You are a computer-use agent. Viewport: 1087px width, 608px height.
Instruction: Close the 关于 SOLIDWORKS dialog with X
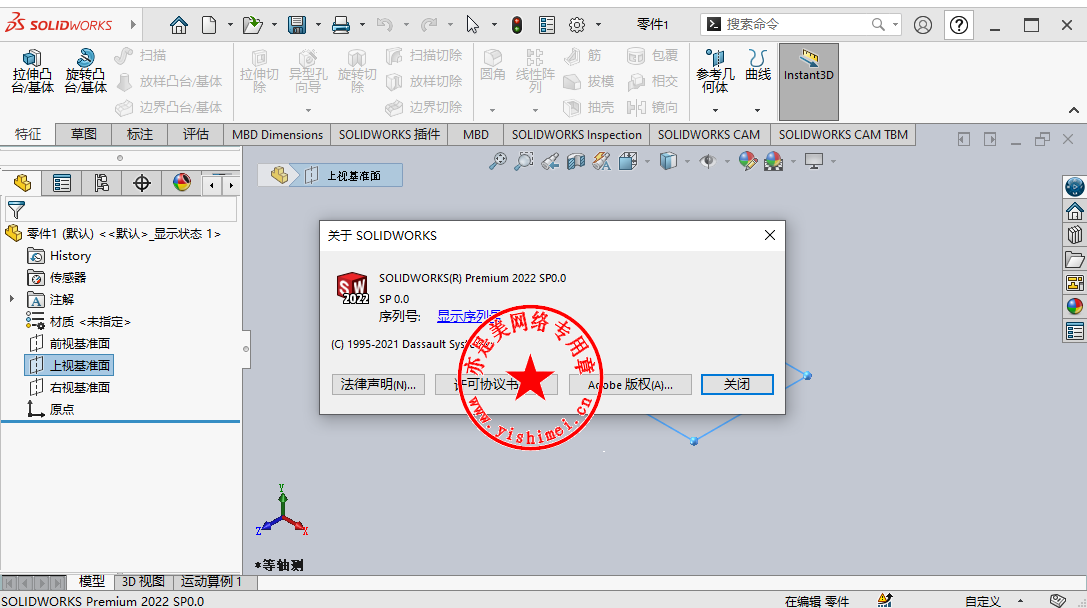tap(769, 236)
